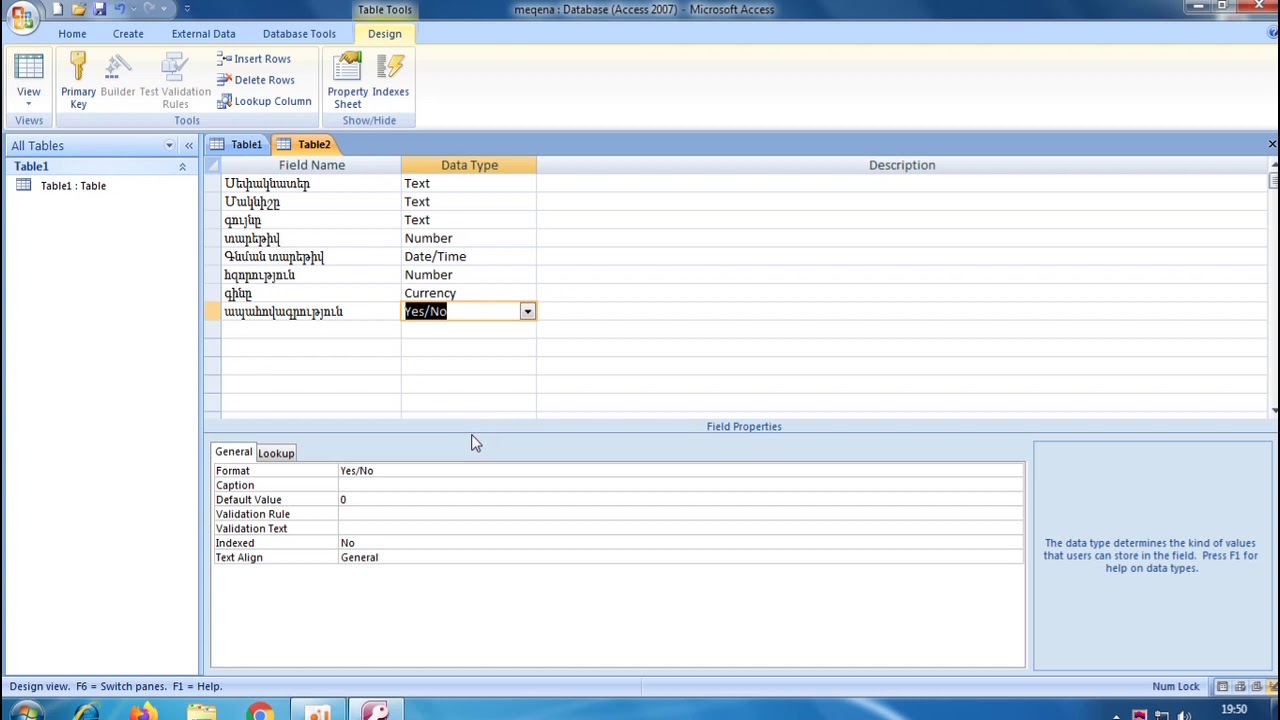Click the Insert Rows tool
Screen dimensions: 1280x720
pyautogui.click(x=254, y=59)
